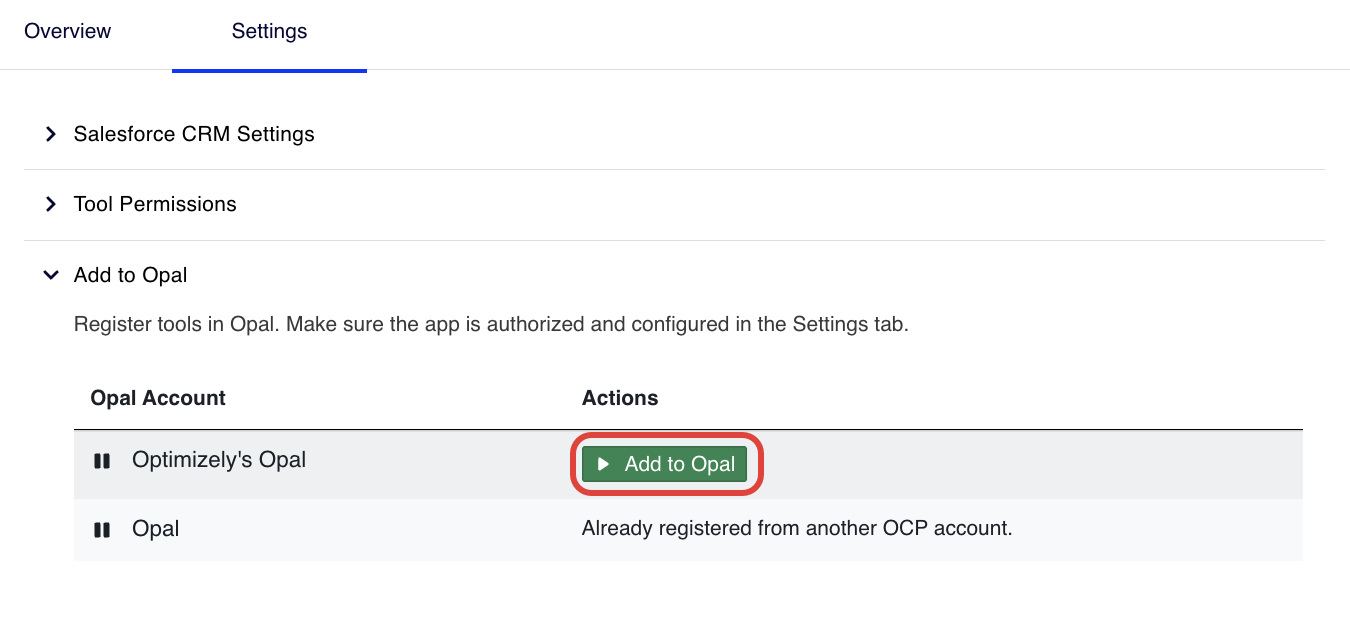Click the Opal Account column header
Image resolution: width=1350 pixels, height=642 pixels.
pos(158,398)
